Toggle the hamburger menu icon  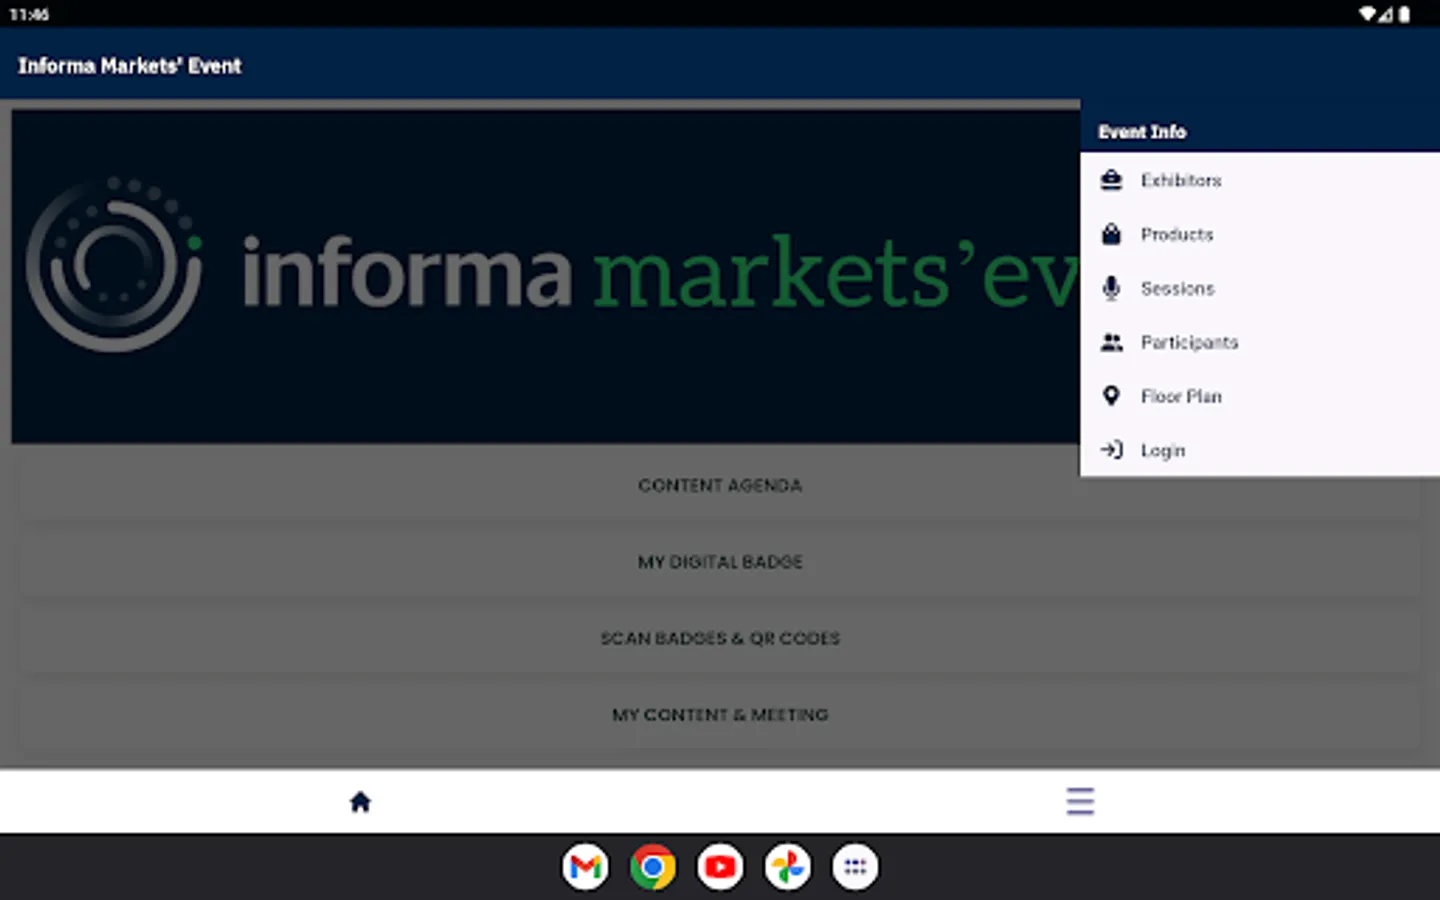click(x=1080, y=801)
